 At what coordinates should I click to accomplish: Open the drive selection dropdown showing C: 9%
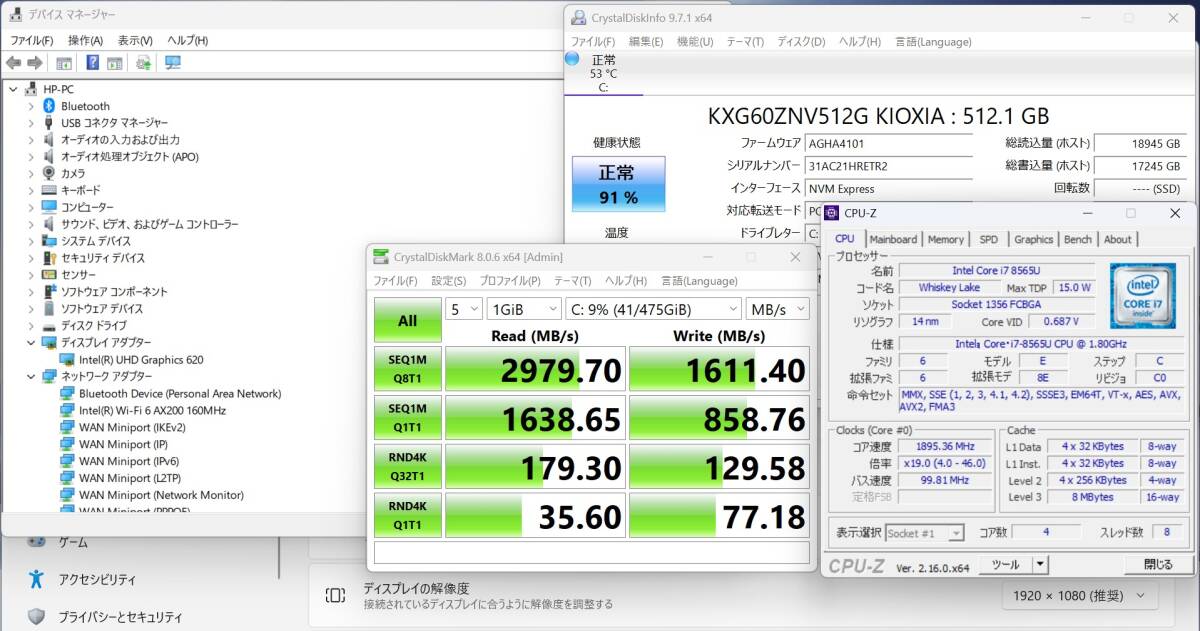[656, 310]
